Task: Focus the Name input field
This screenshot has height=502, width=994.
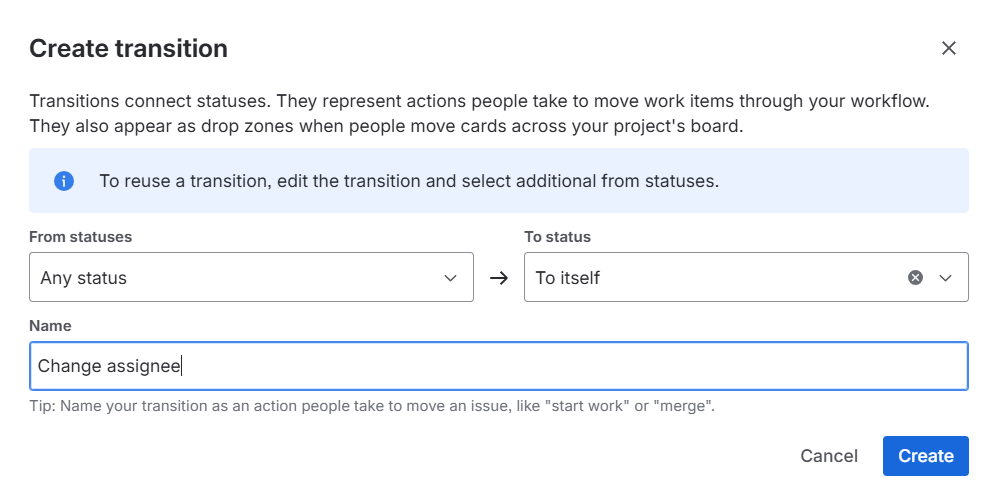Action: tap(498, 366)
